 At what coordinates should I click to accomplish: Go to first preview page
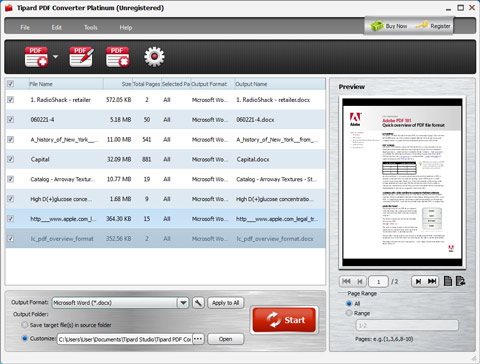346,281
